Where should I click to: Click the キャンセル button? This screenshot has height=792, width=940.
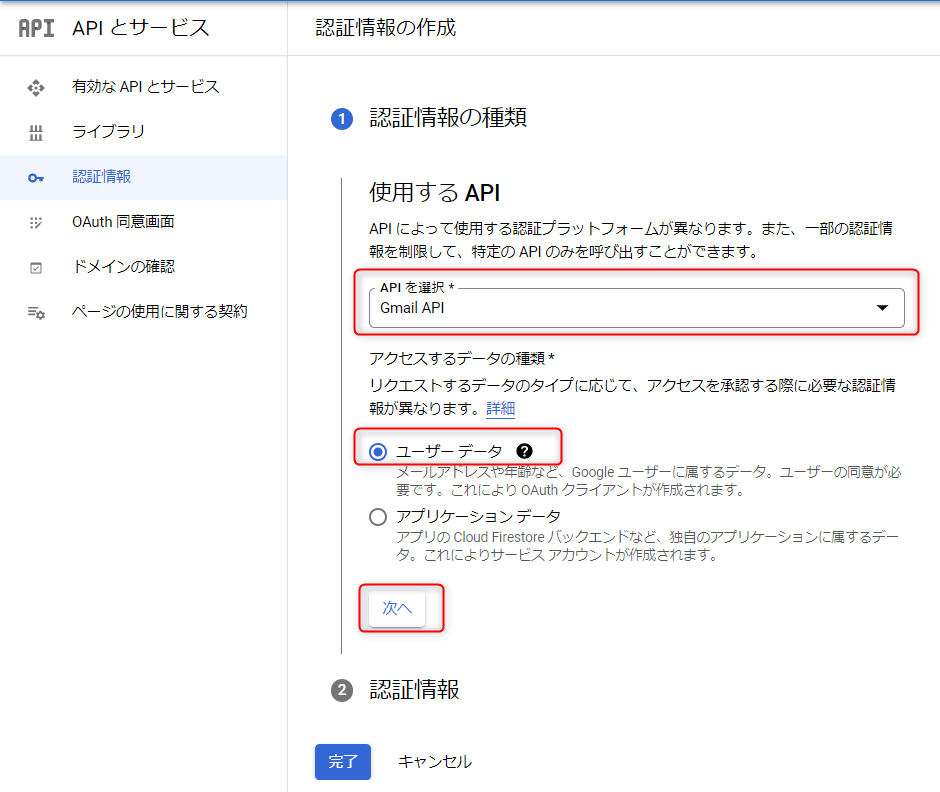coord(434,762)
